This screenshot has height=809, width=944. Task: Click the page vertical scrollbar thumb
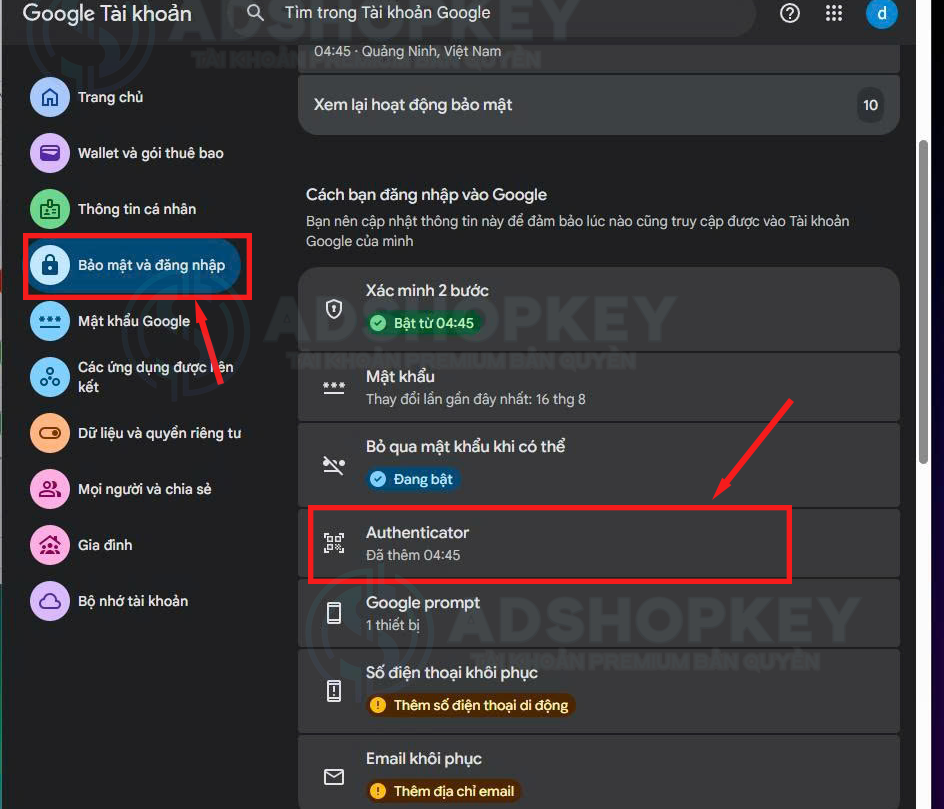[924, 302]
